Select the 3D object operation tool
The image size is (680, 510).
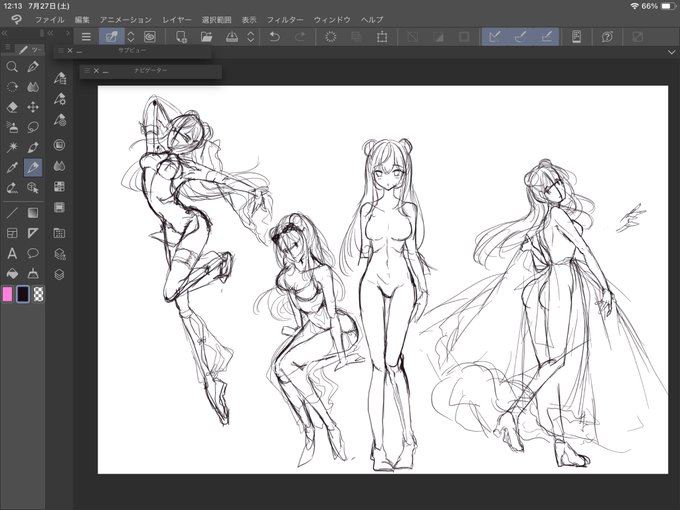(33, 188)
